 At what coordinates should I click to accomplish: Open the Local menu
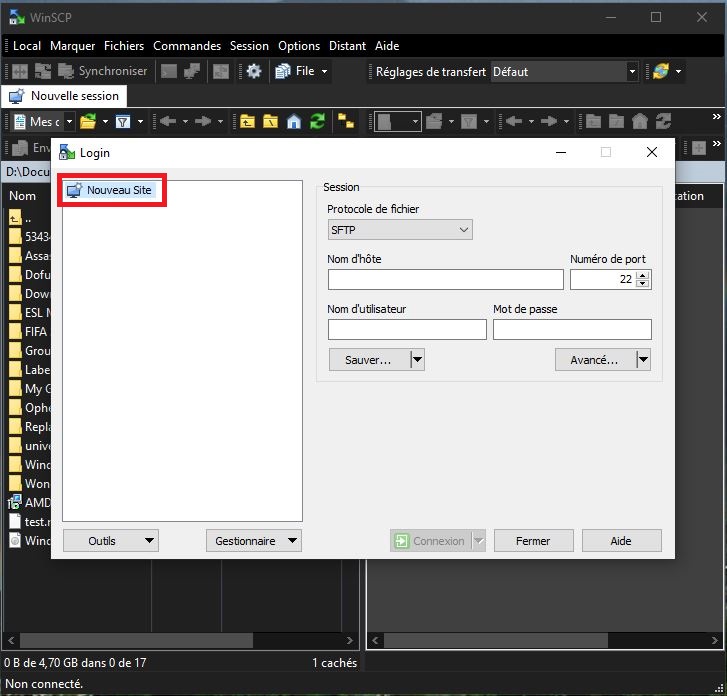(x=27, y=46)
